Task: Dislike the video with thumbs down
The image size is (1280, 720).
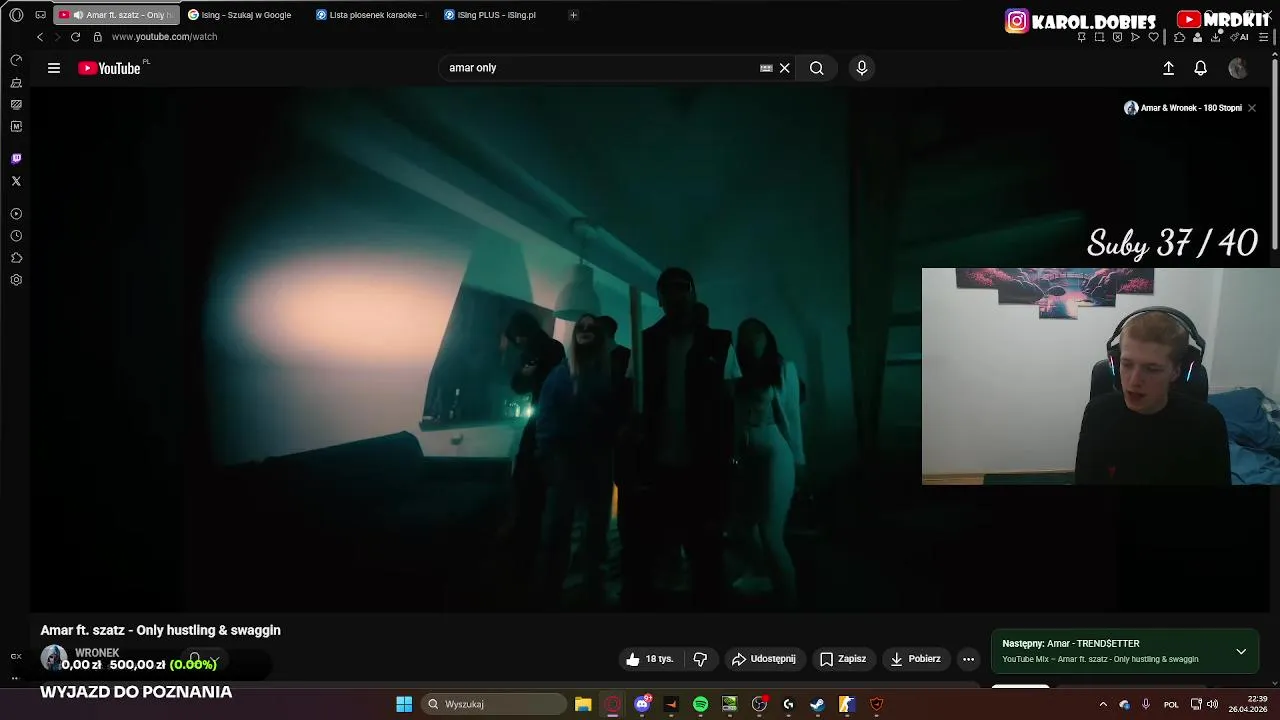Action: [700, 659]
